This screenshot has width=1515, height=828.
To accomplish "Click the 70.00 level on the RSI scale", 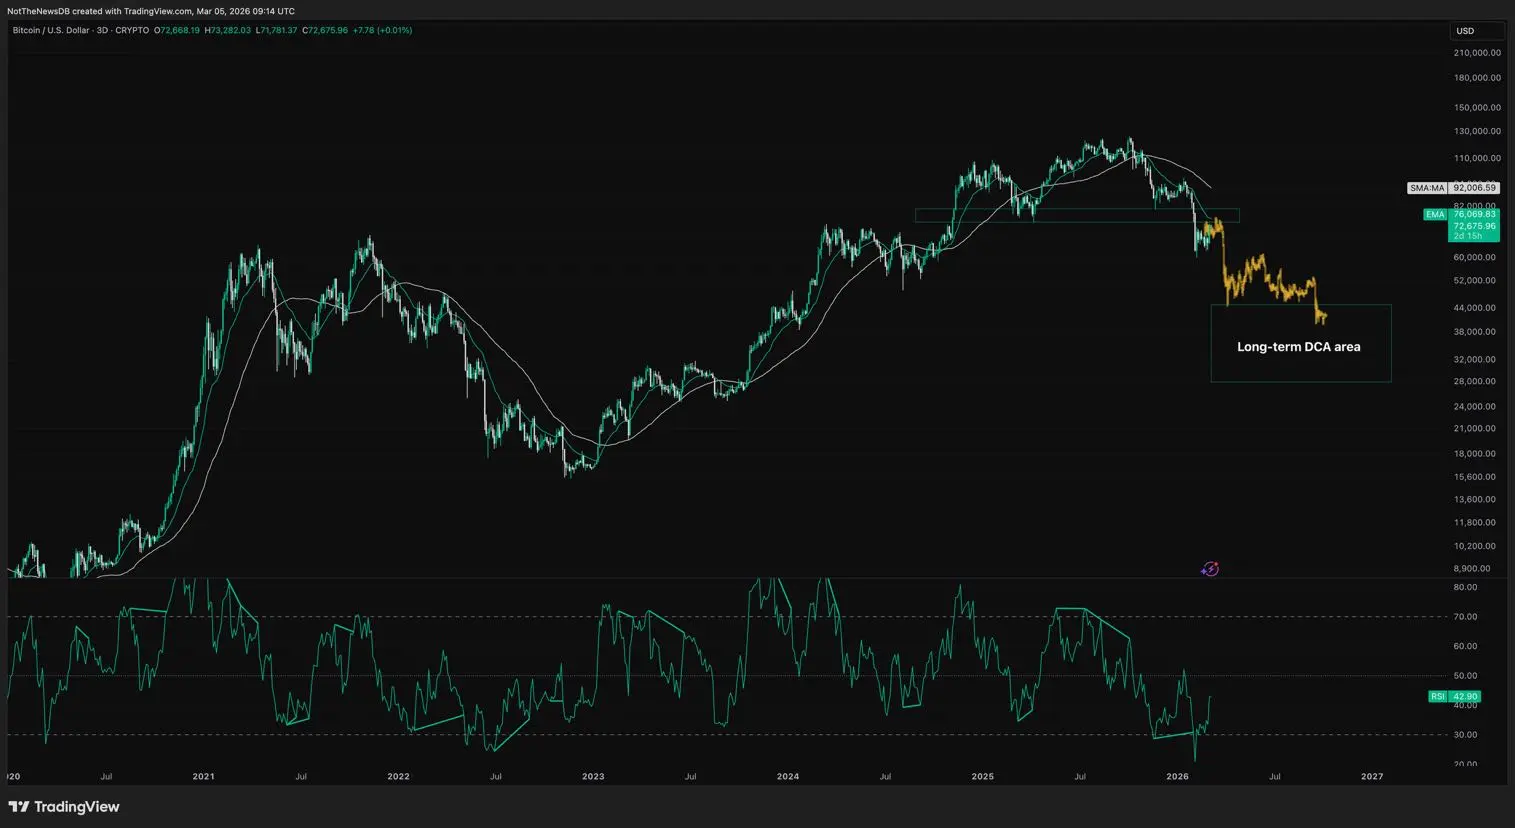I will coord(1465,617).
